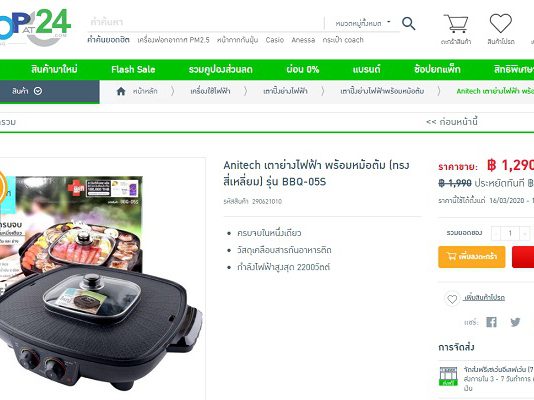Open the ผ่อน 0% menu item
Viewport: 534px width, 400px height.
302,69
